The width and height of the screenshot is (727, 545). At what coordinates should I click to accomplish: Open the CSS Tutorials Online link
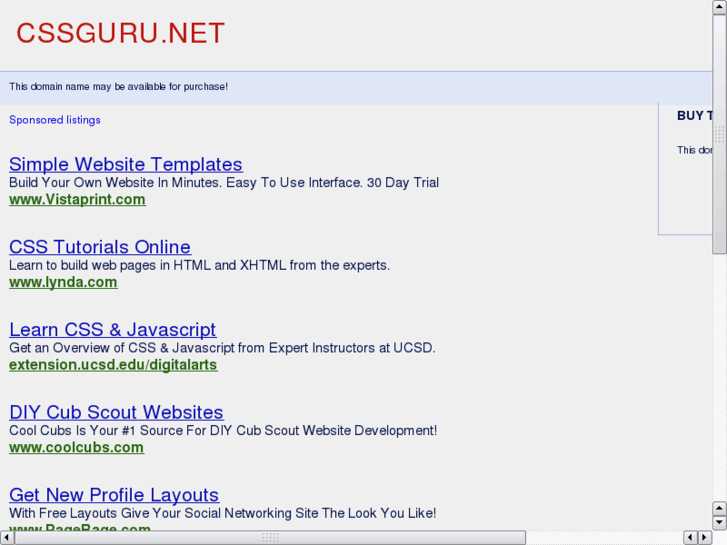(100, 247)
